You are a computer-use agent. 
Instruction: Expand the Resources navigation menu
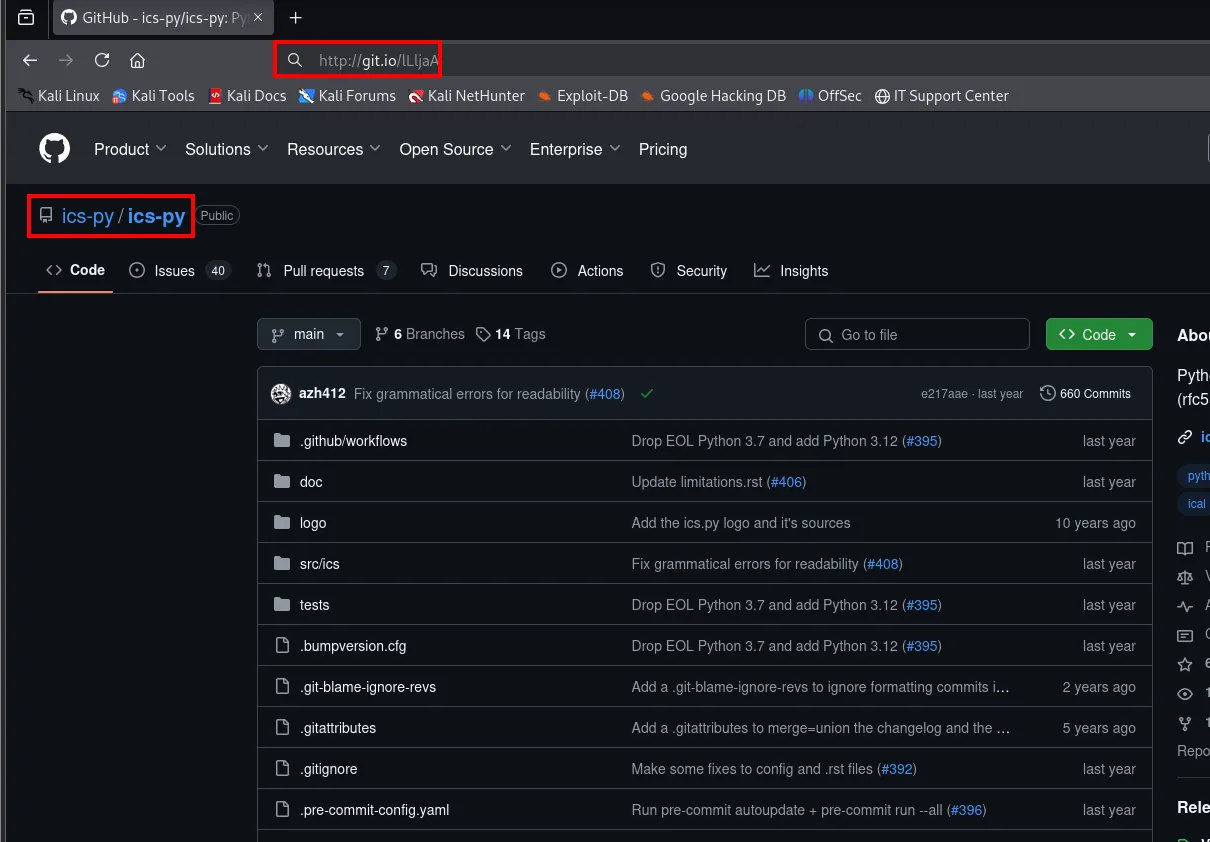(x=334, y=149)
